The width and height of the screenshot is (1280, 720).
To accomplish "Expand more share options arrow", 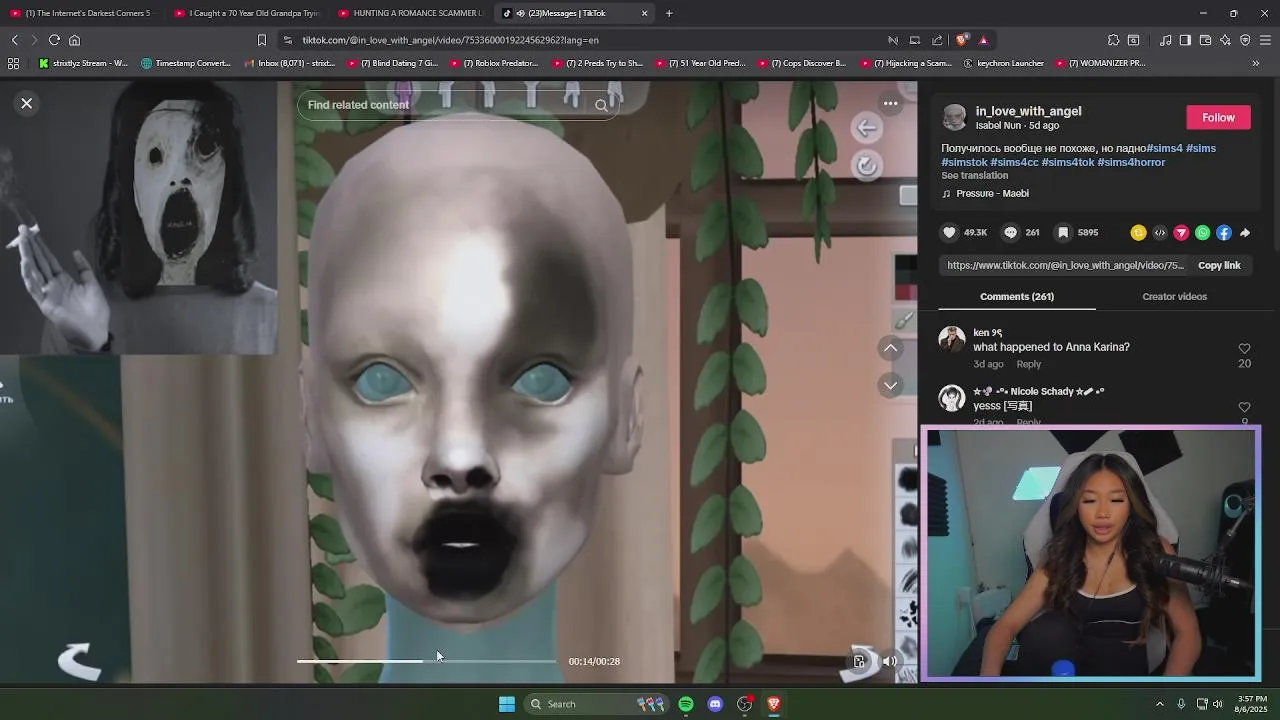I will point(1245,233).
